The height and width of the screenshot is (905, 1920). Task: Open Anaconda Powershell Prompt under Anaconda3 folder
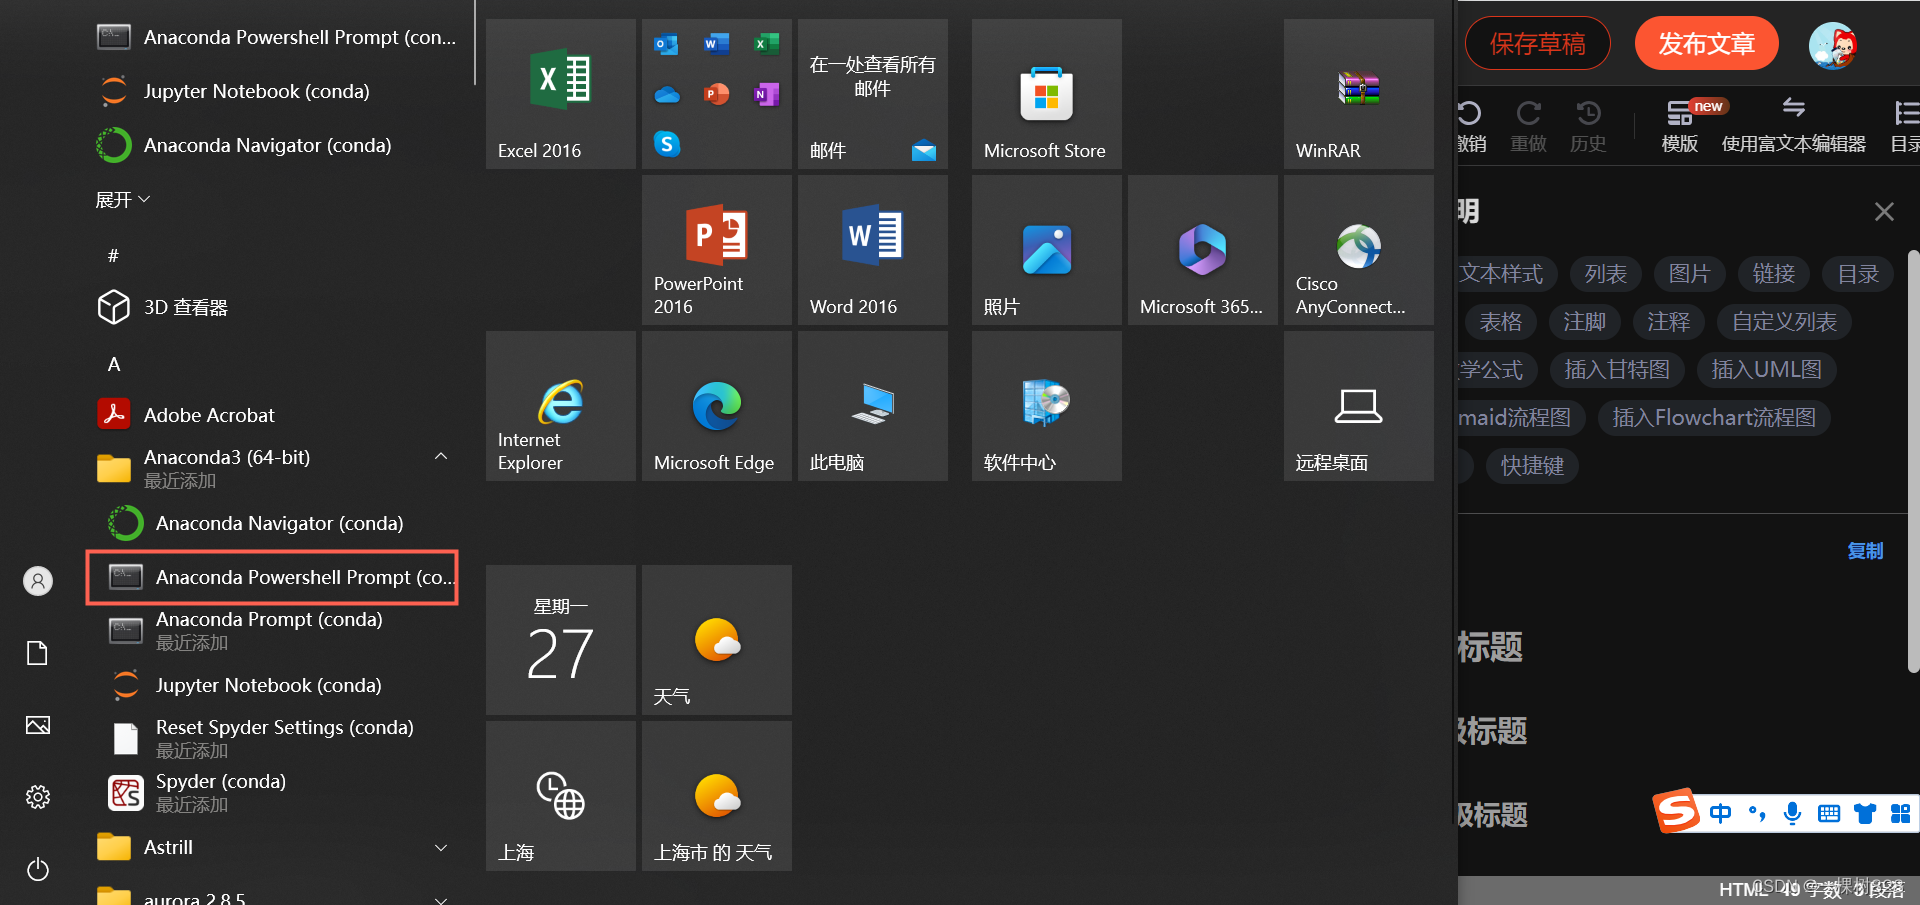[x=273, y=577]
